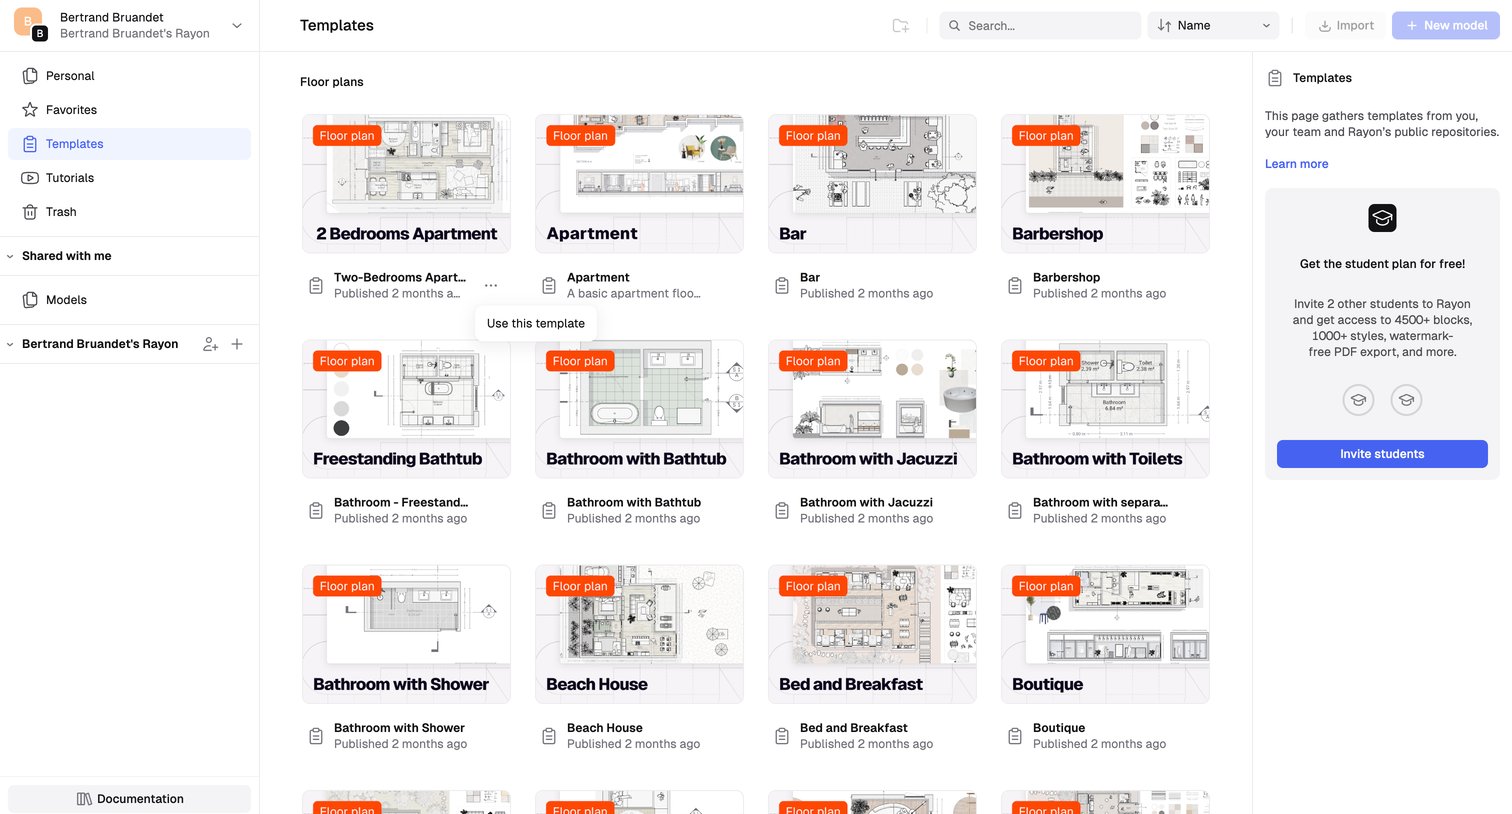Click the template icon next to Barbershop
This screenshot has width=1512, height=814.
coord(1015,286)
